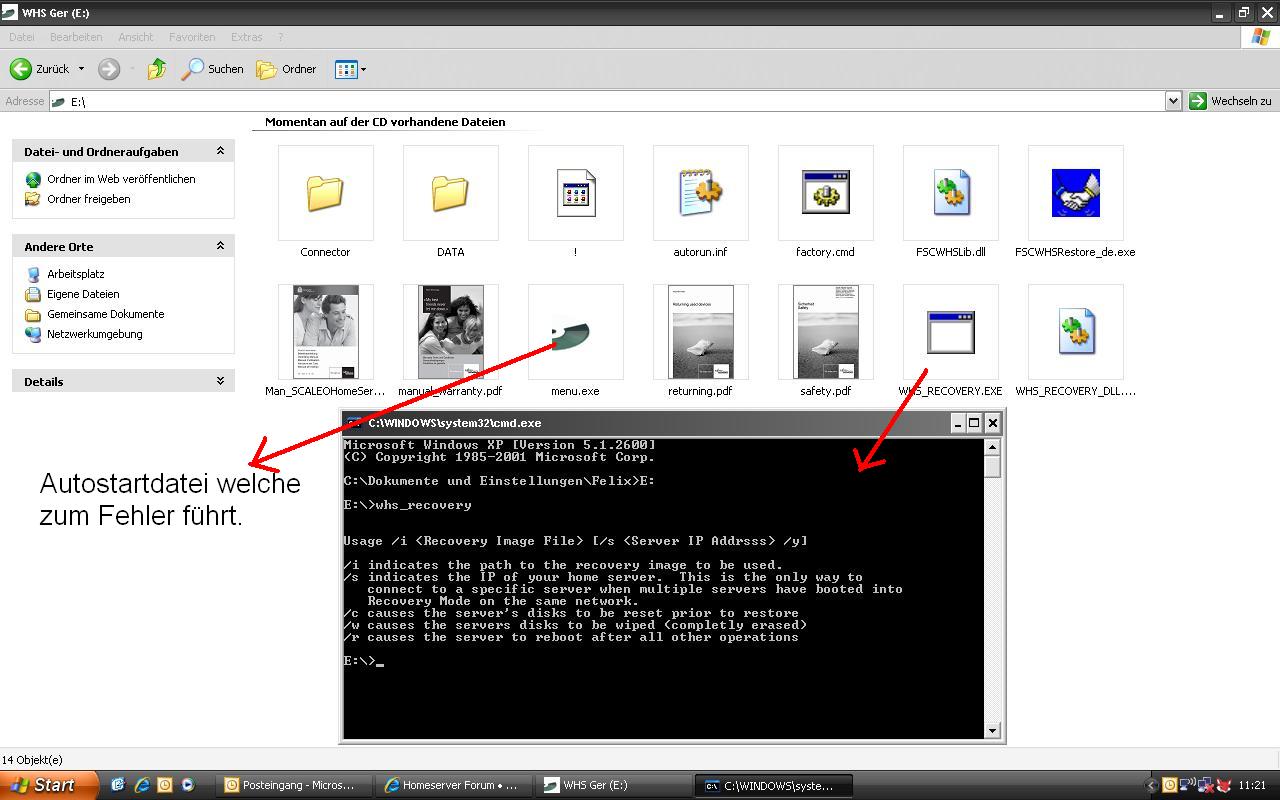Viewport: 1280px width, 800px height.
Task: Switch to WHS Ger (E:) taskbar button
Action: pyautogui.click(x=614, y=785)
